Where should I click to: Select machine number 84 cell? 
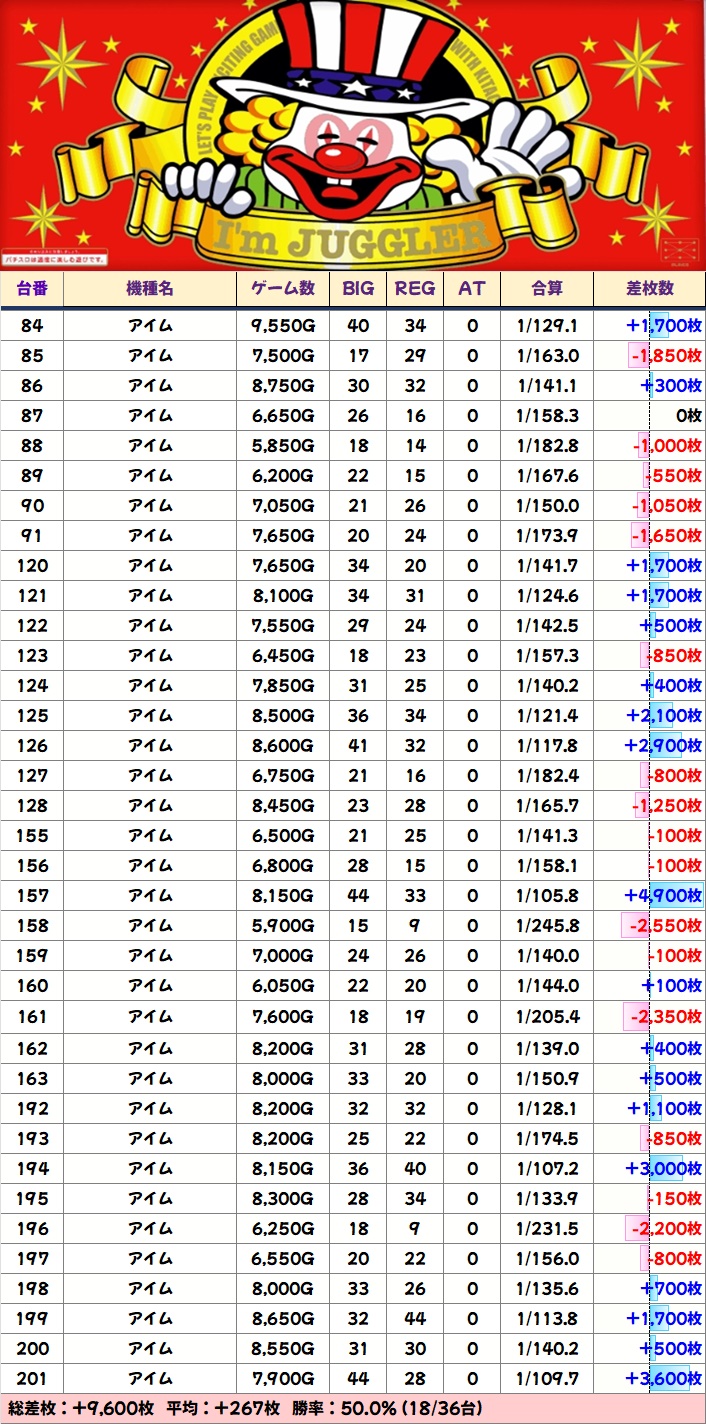32,326
